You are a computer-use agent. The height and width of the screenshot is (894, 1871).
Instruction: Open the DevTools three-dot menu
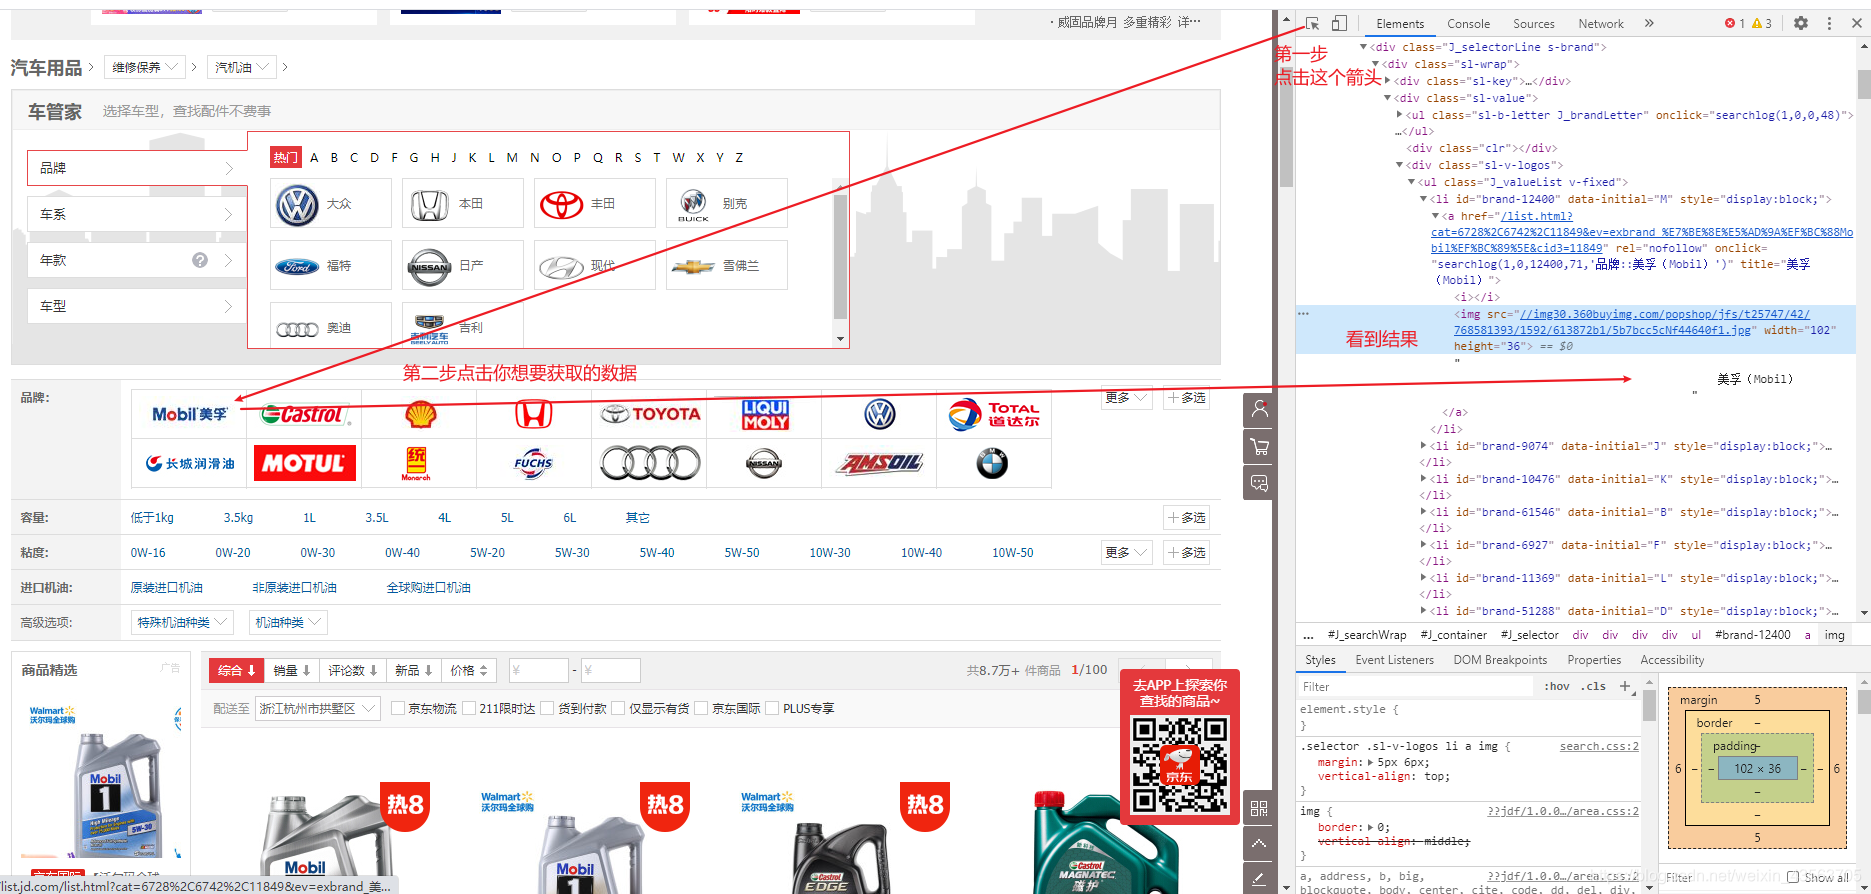(x=1830, y=23)
